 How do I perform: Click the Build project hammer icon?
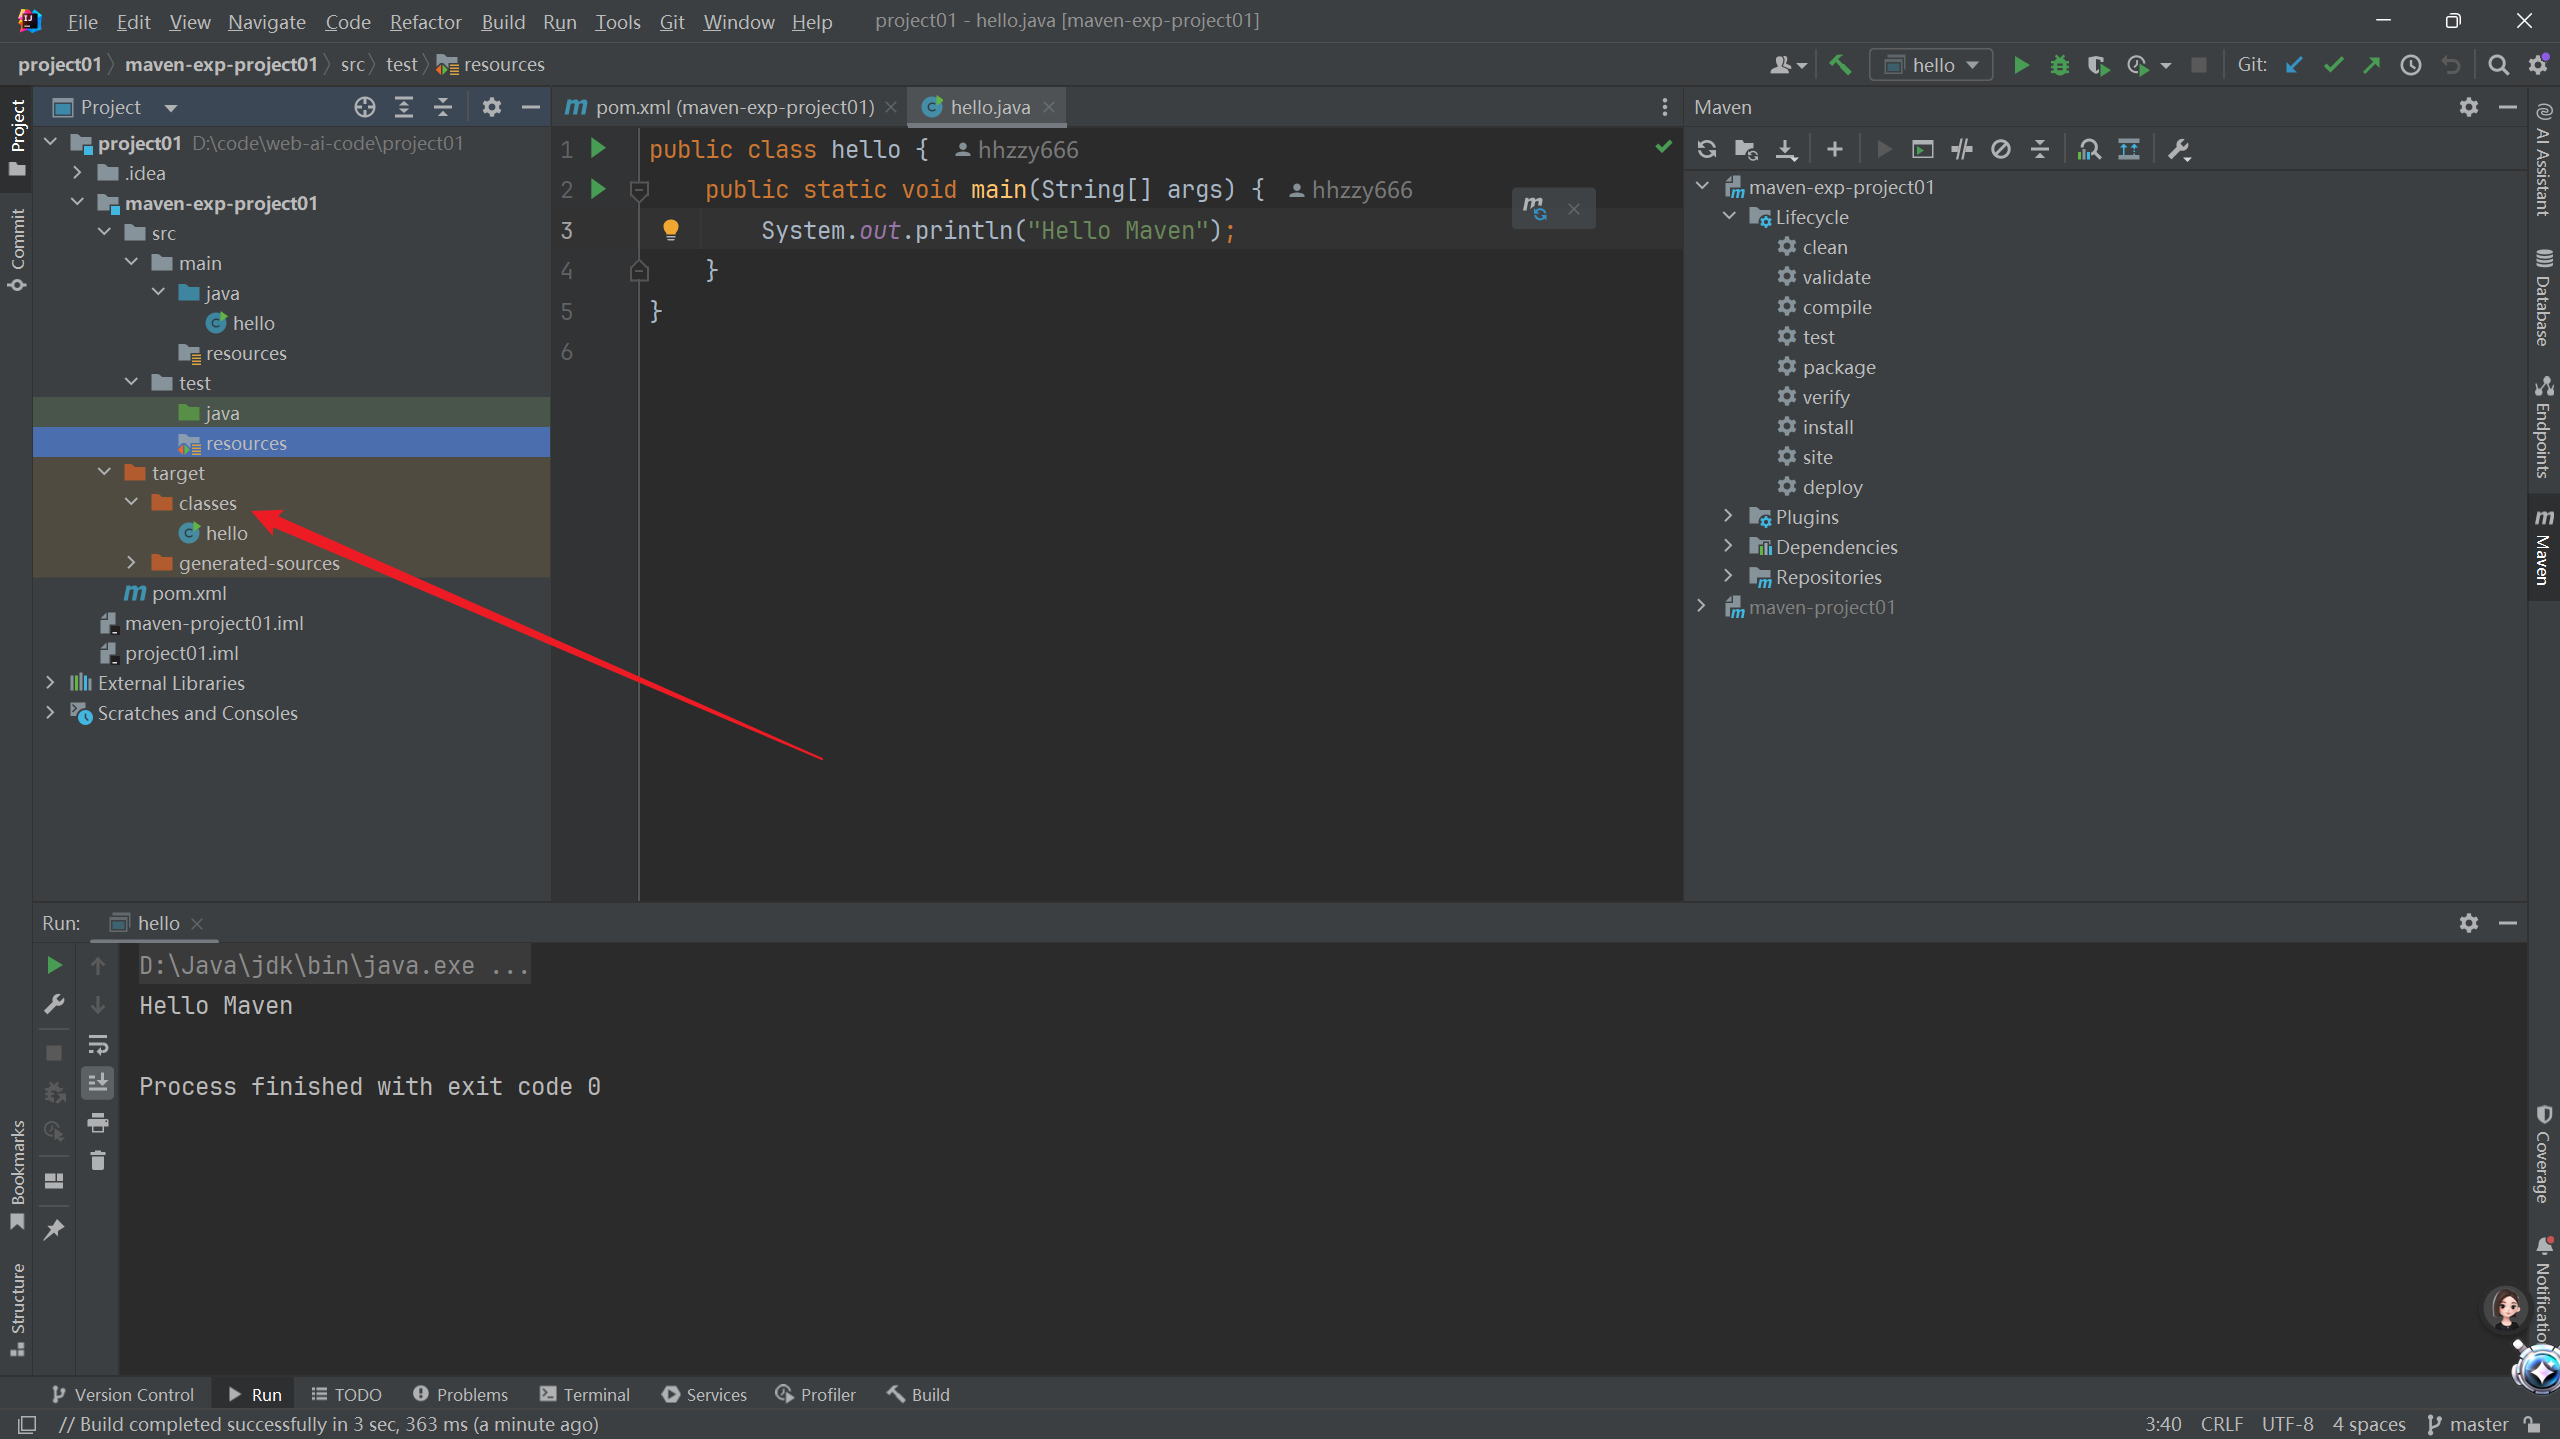click(1840, 65)
